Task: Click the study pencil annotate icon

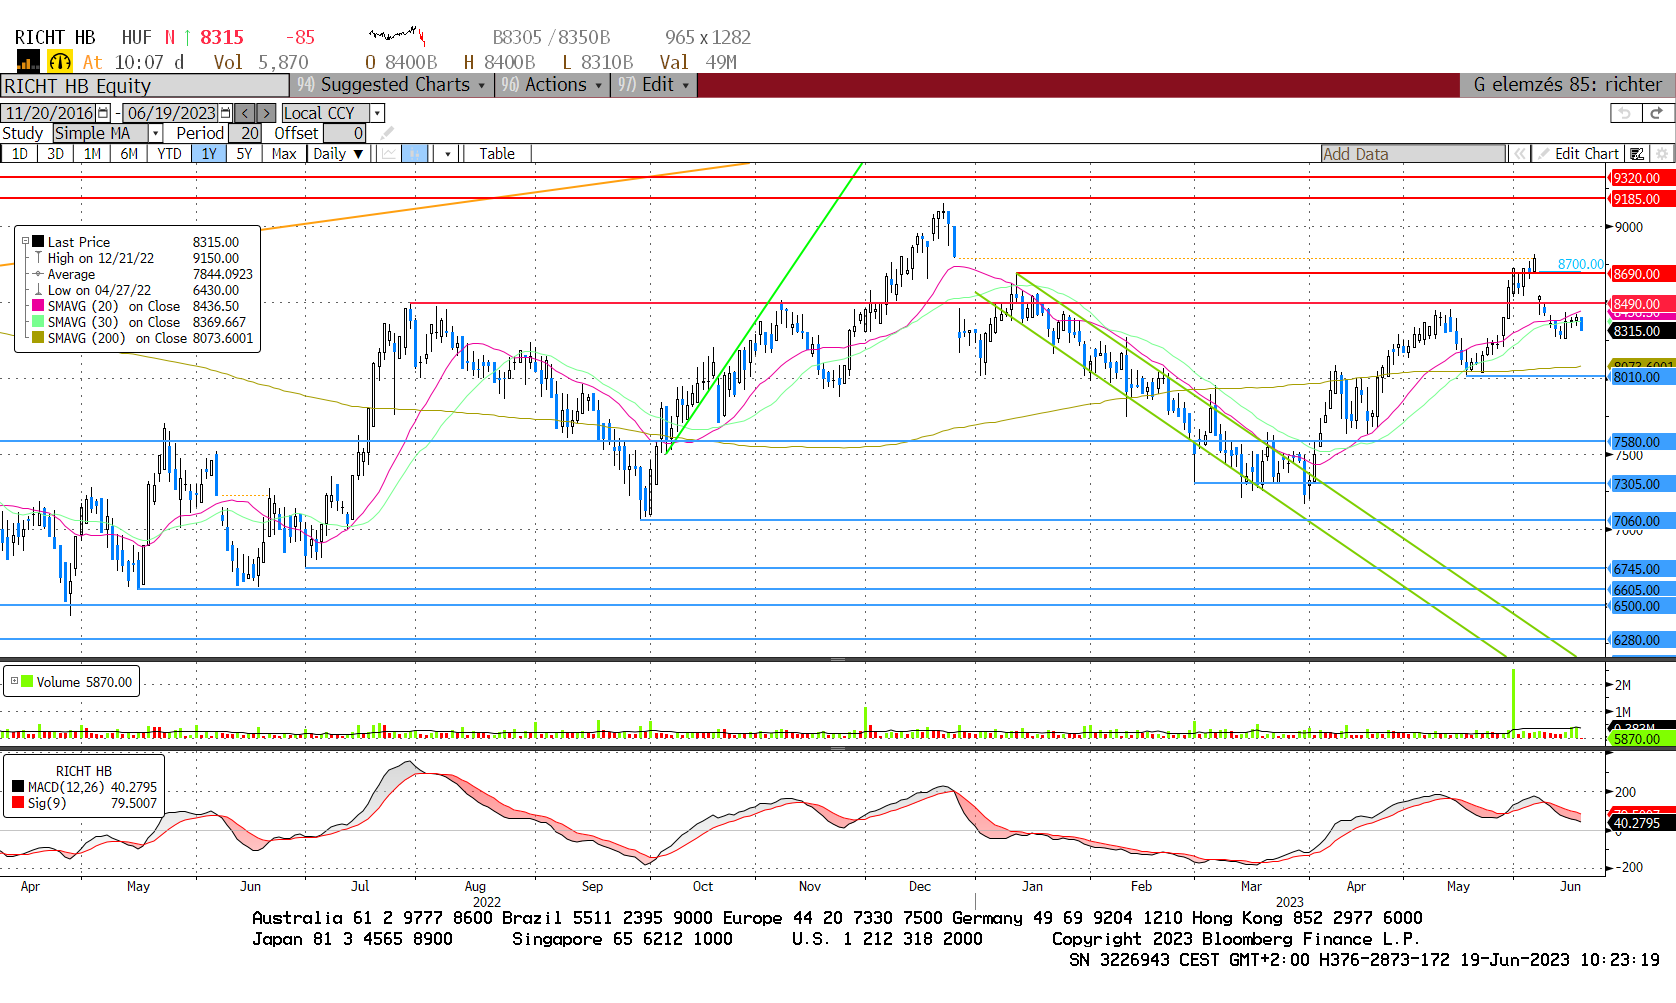Action: coord(386,133)
